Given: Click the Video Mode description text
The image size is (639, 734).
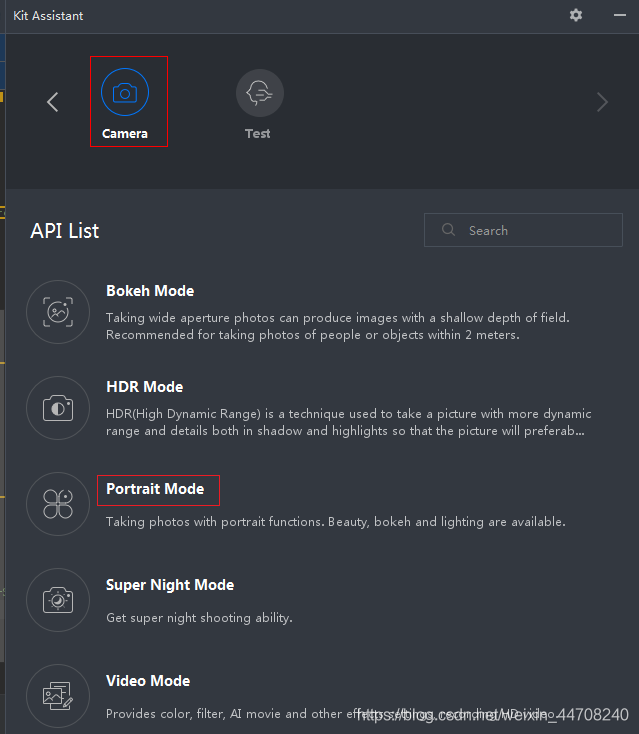Looking at the screenshot, I should click(x=330, y=714).
